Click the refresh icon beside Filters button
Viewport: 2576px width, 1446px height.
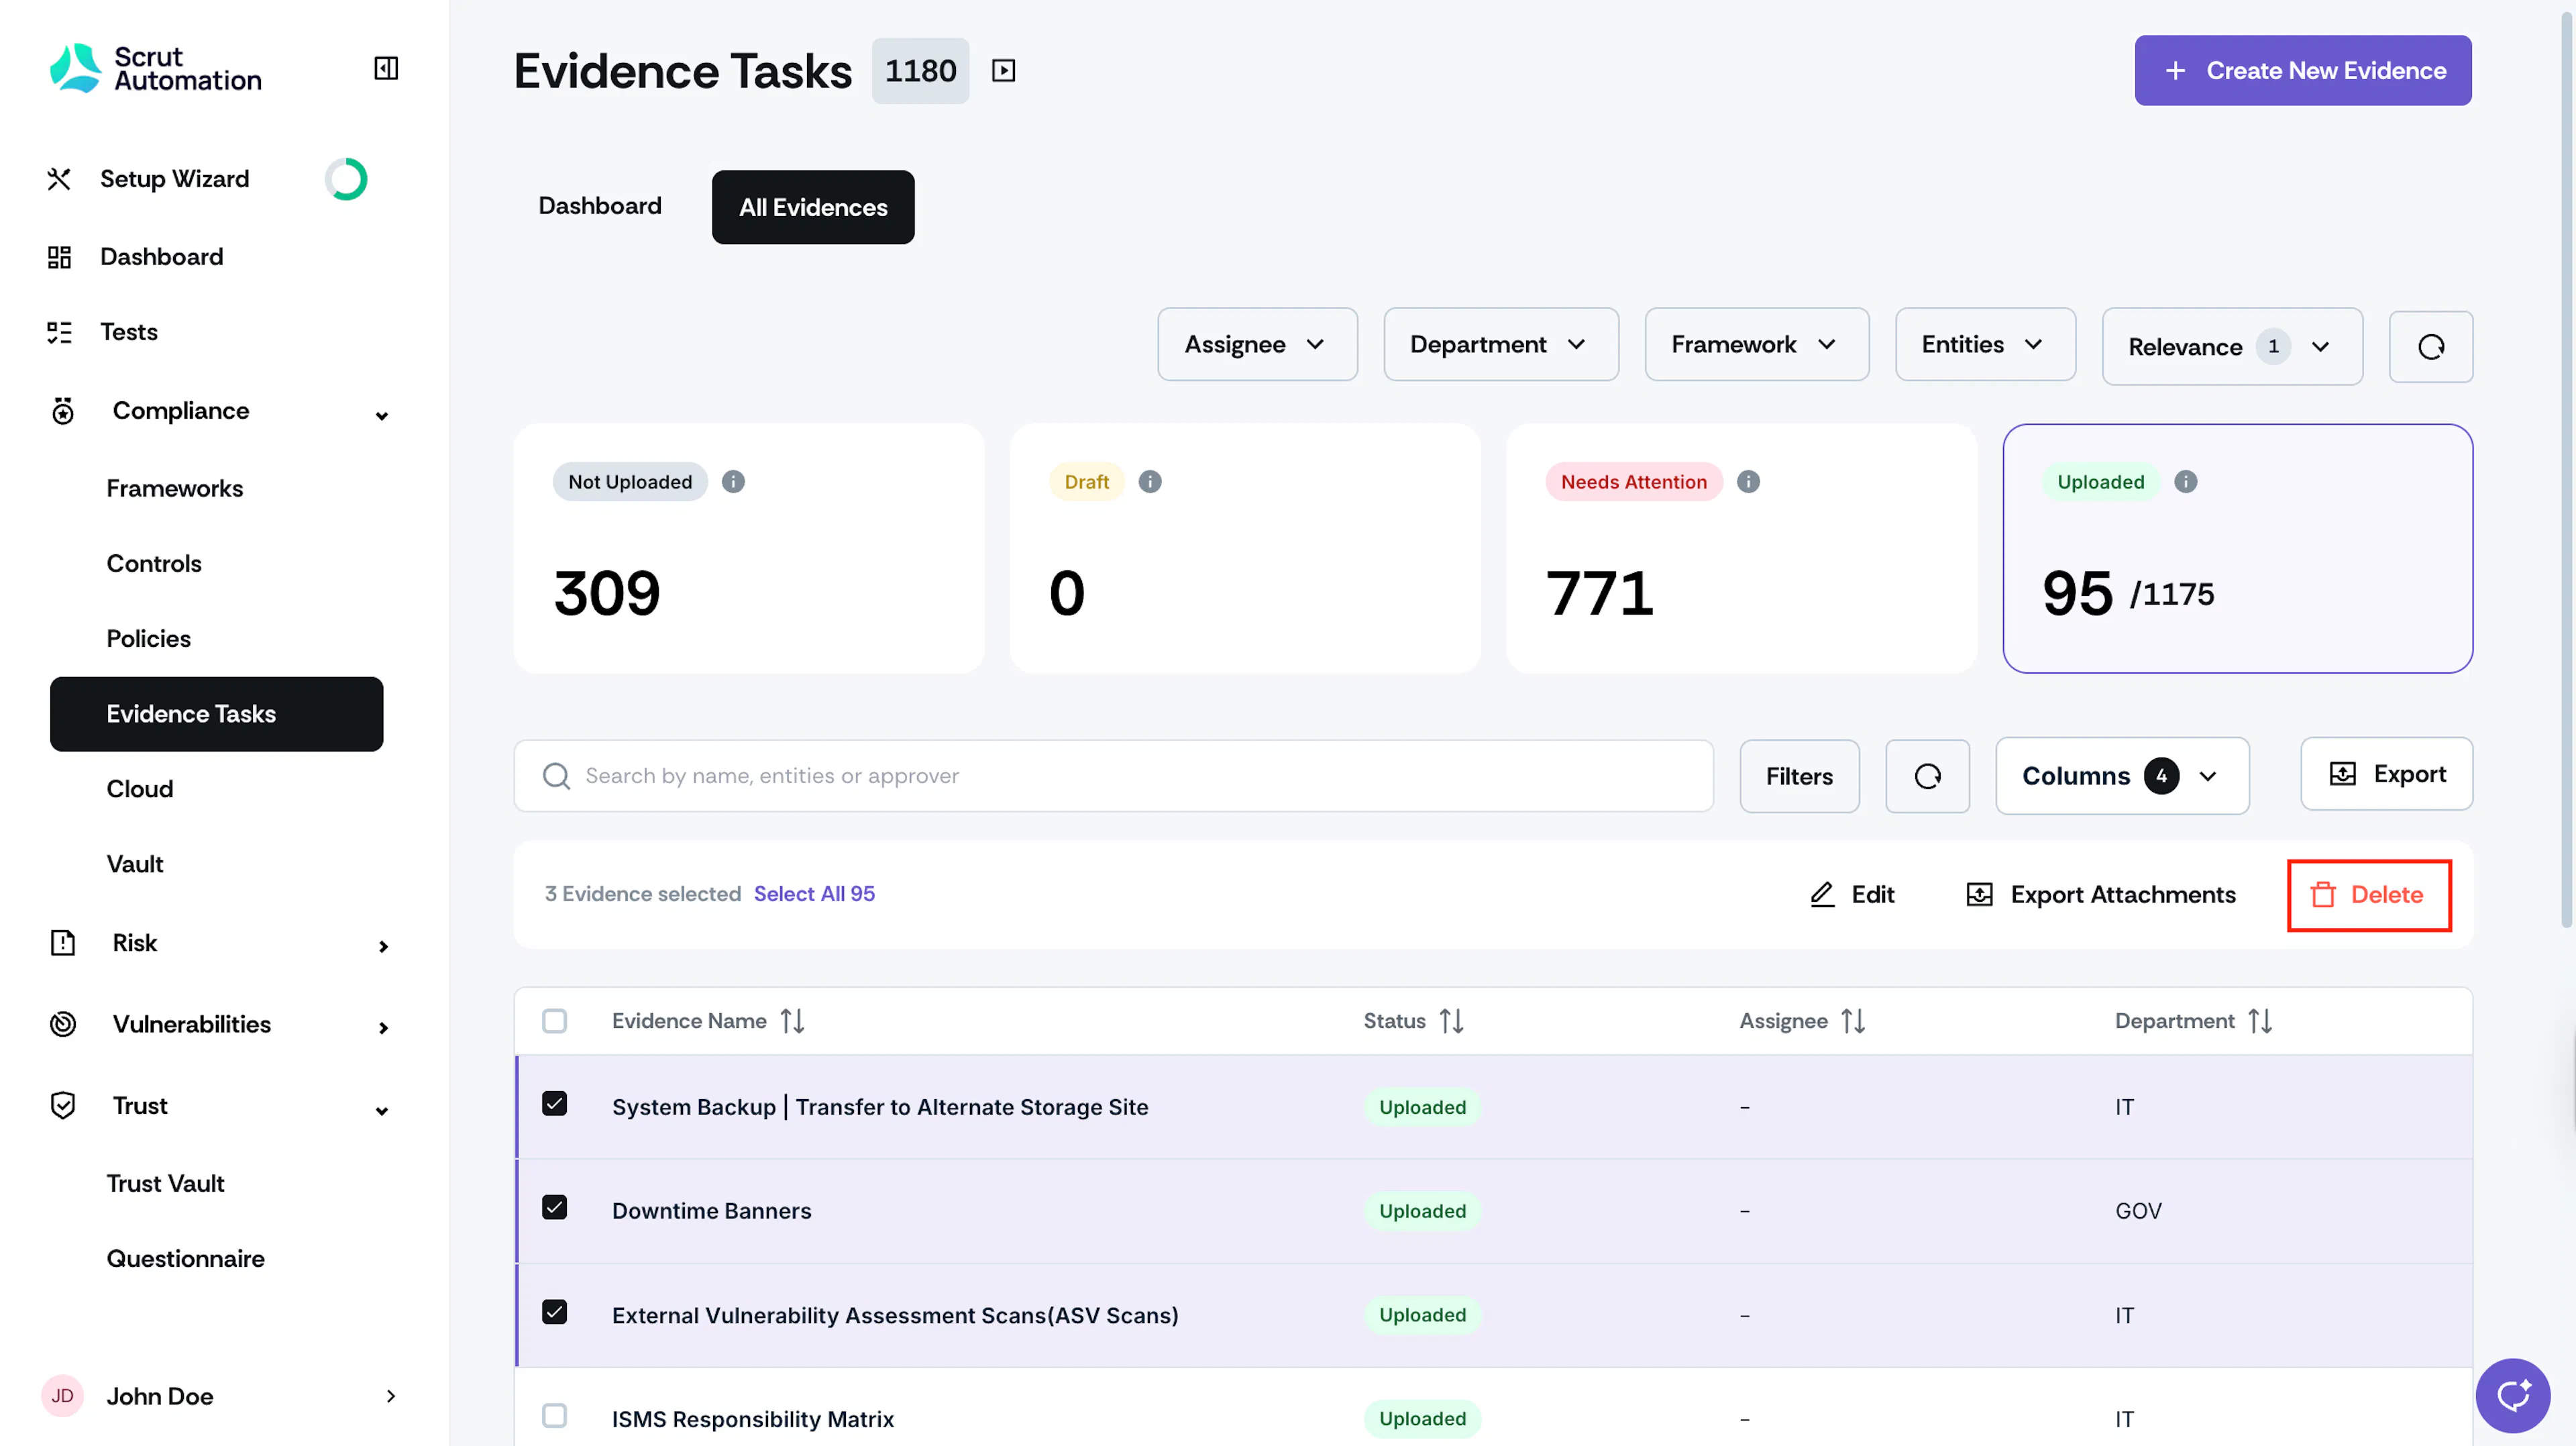(1927, 776)
